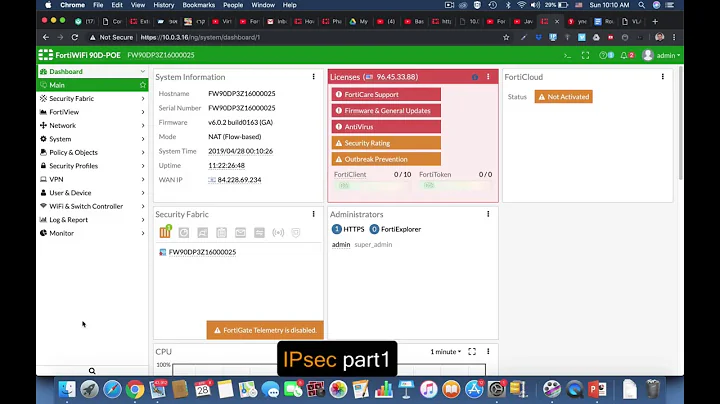Open Finder from the Dock
Screen dimensions: 720x404
[67, 389]
